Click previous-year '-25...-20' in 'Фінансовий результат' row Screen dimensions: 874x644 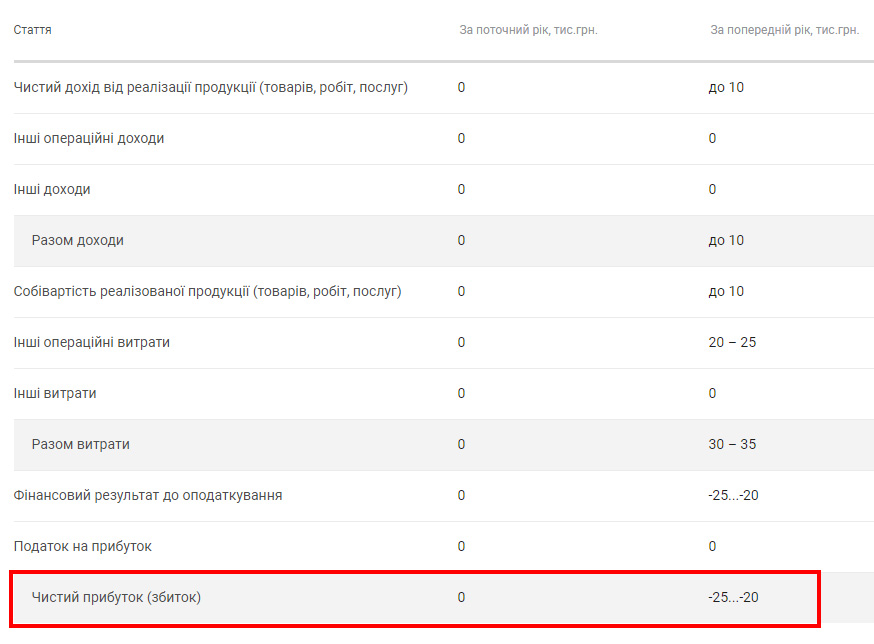click(733, 495)
